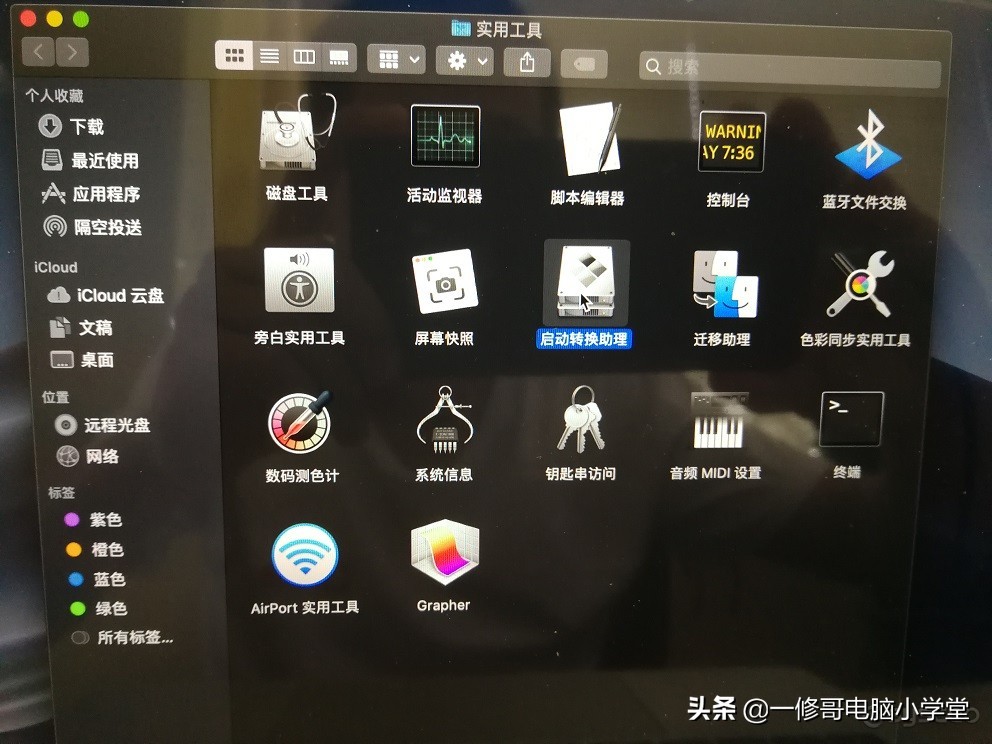Switch to list view mode
992x744 pixels.
269,56
